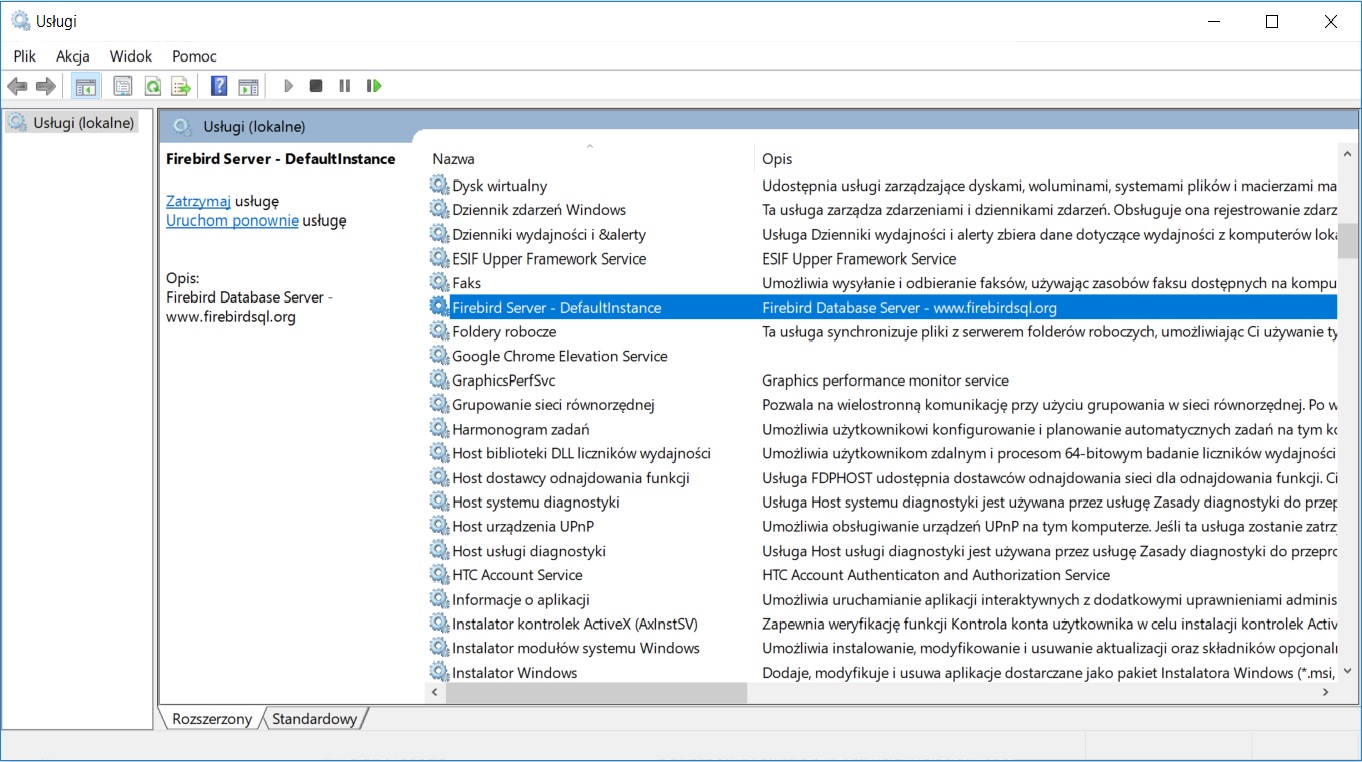The width and height of the screenshot is (1362, 762).
Task: Open the Plik menu
Action: coord(25,56)
